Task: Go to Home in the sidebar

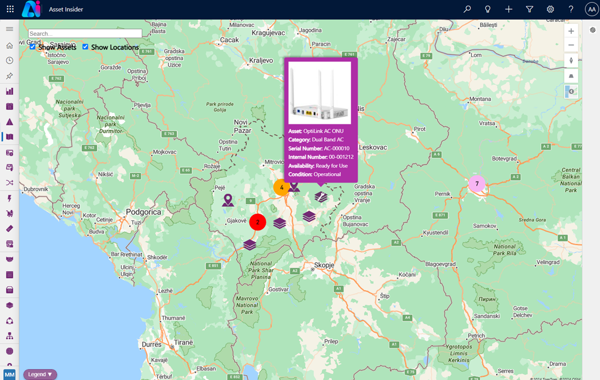Action: [x=10, y=46]
